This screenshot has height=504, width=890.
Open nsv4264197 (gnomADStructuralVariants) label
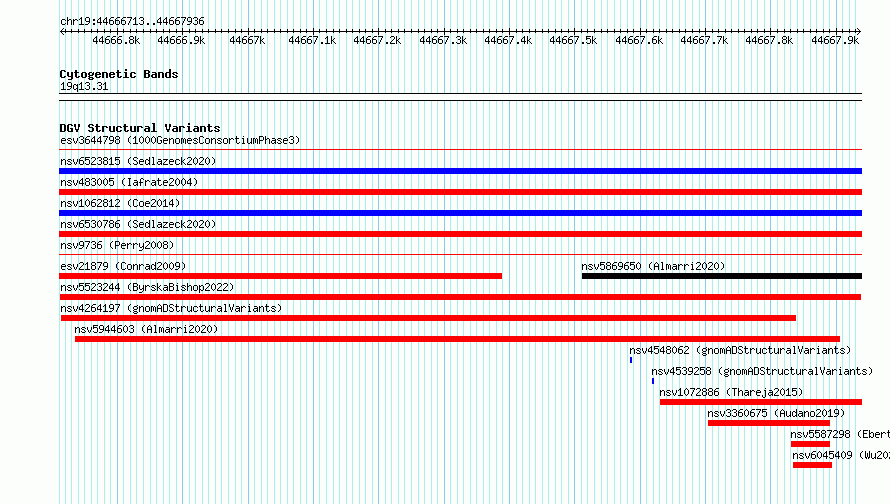[171, 308]
